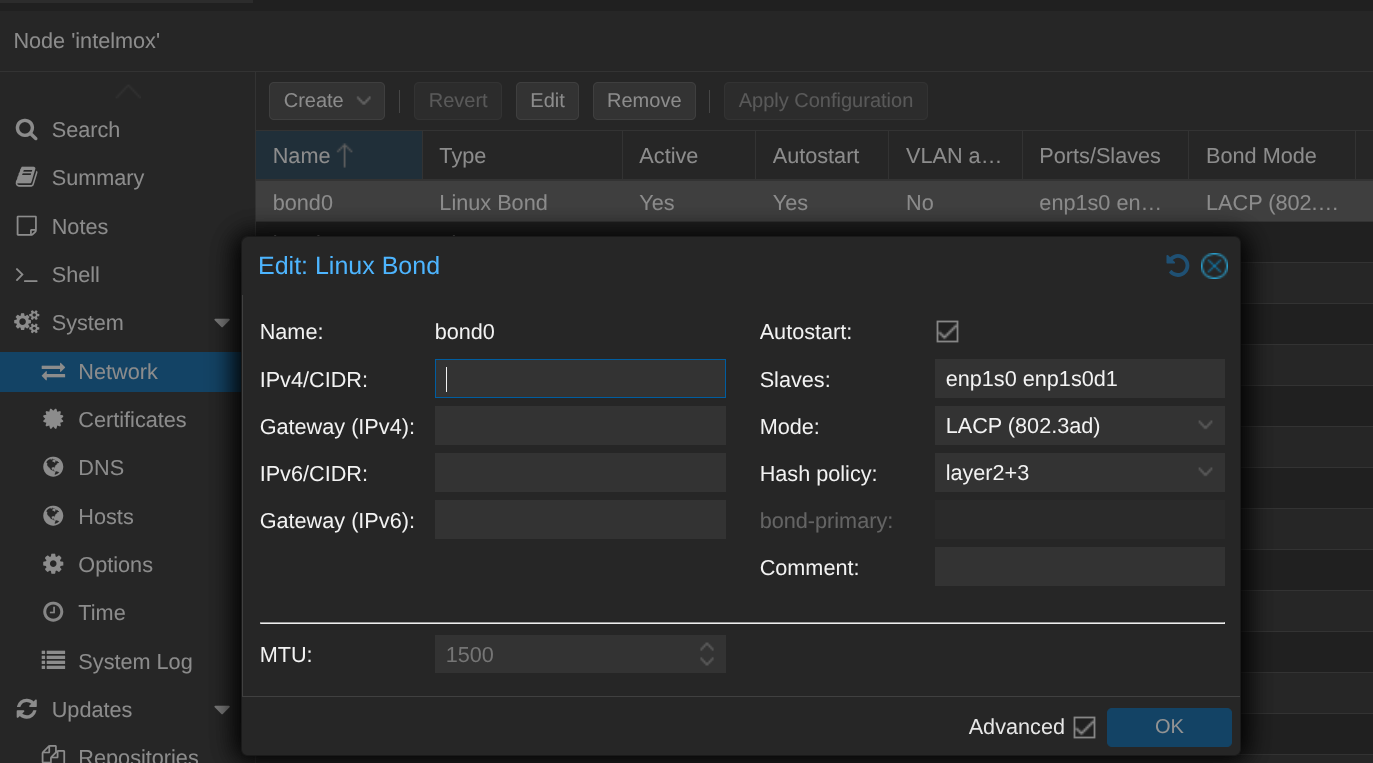
Task: Click the Notes sticky-note icon
Action: [27, 227]
